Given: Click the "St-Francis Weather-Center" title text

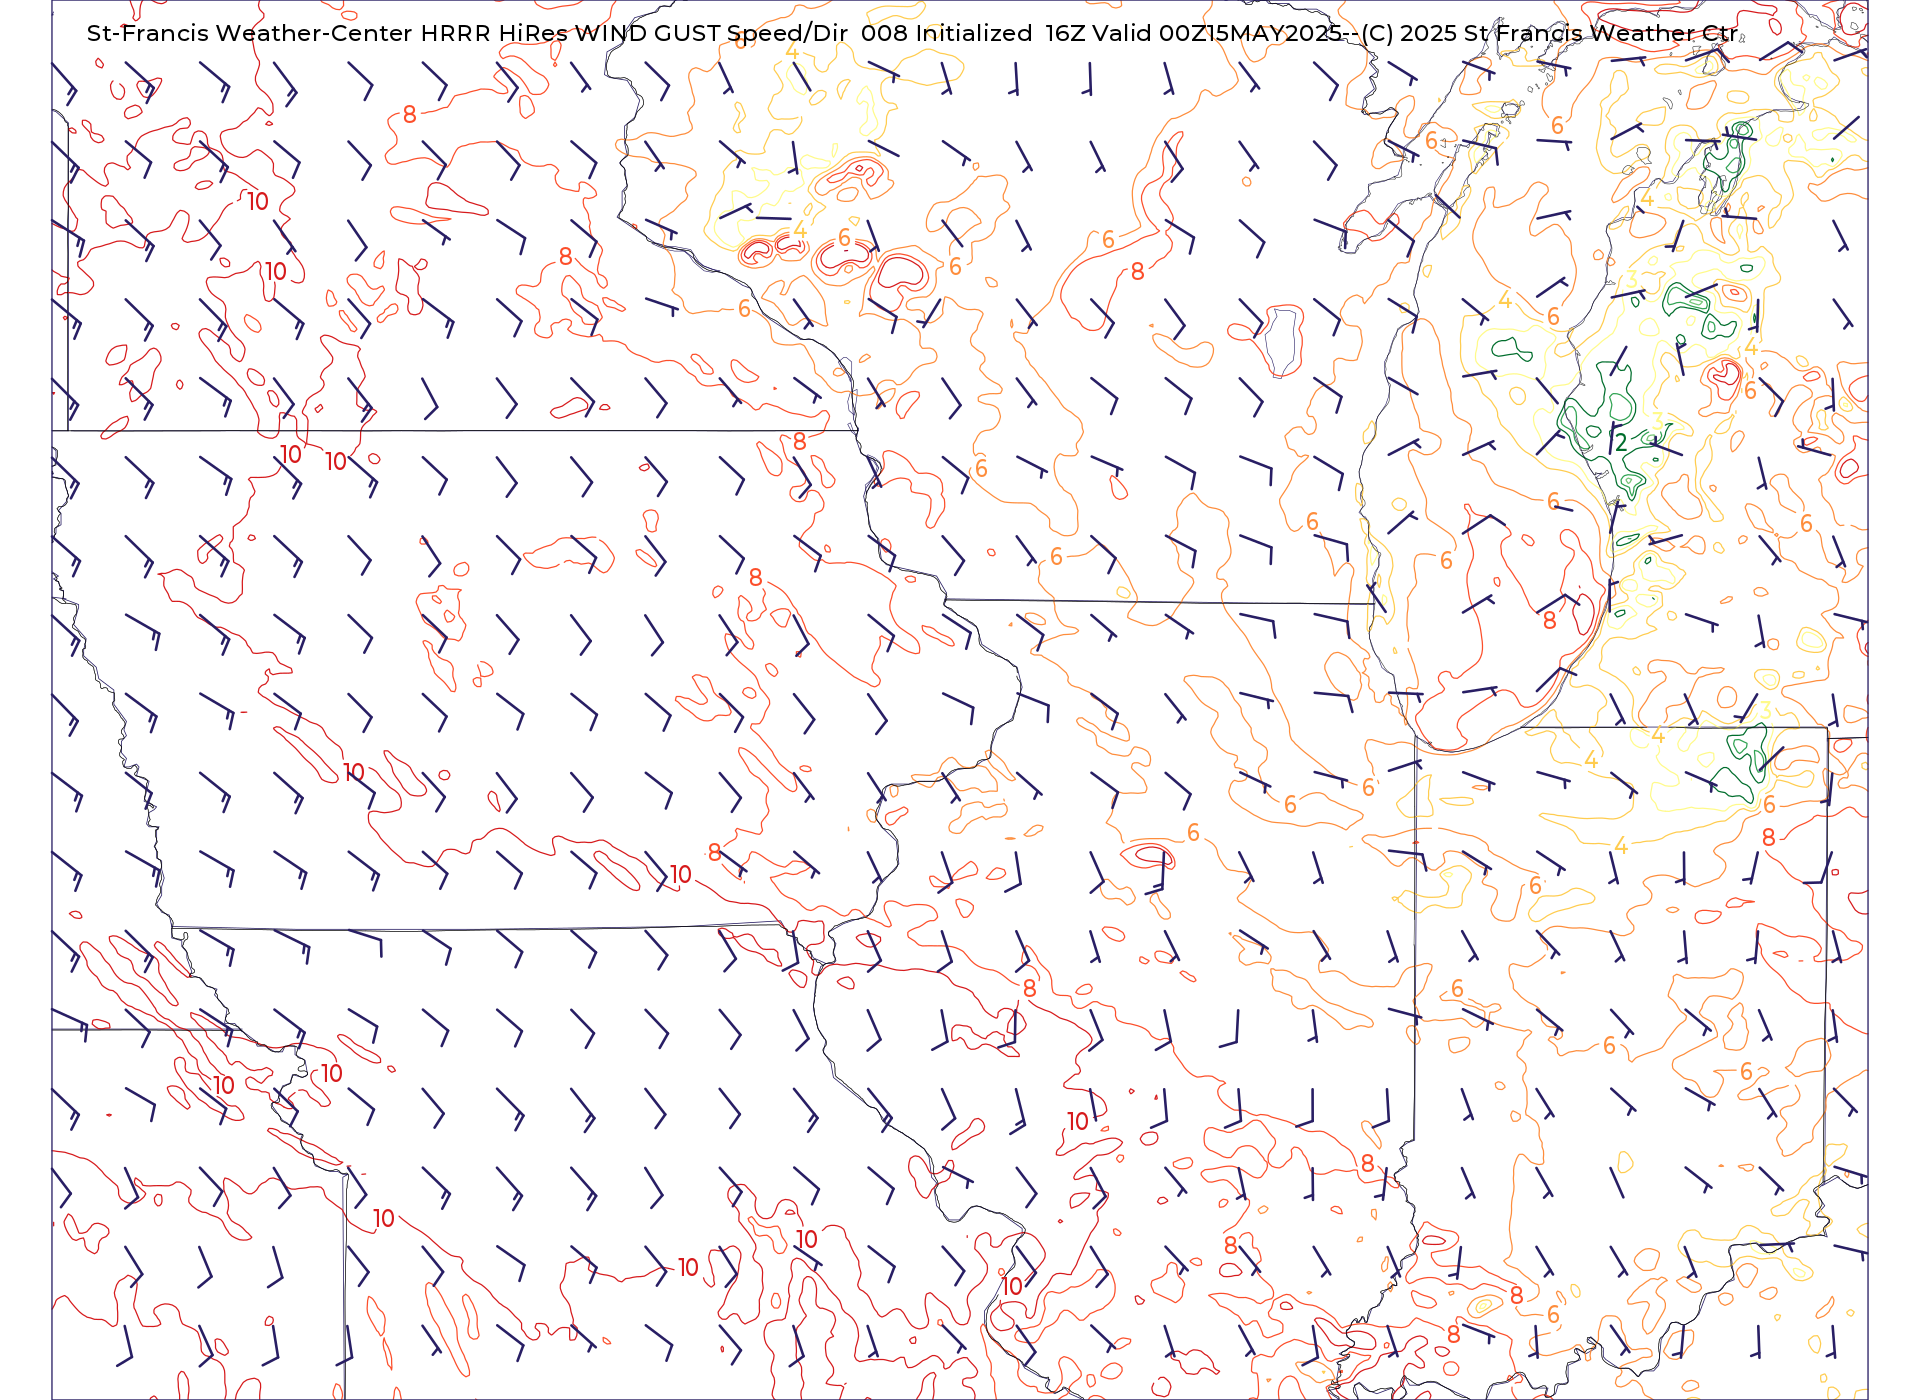Looking at the screenshot, I should pos(249,33).
